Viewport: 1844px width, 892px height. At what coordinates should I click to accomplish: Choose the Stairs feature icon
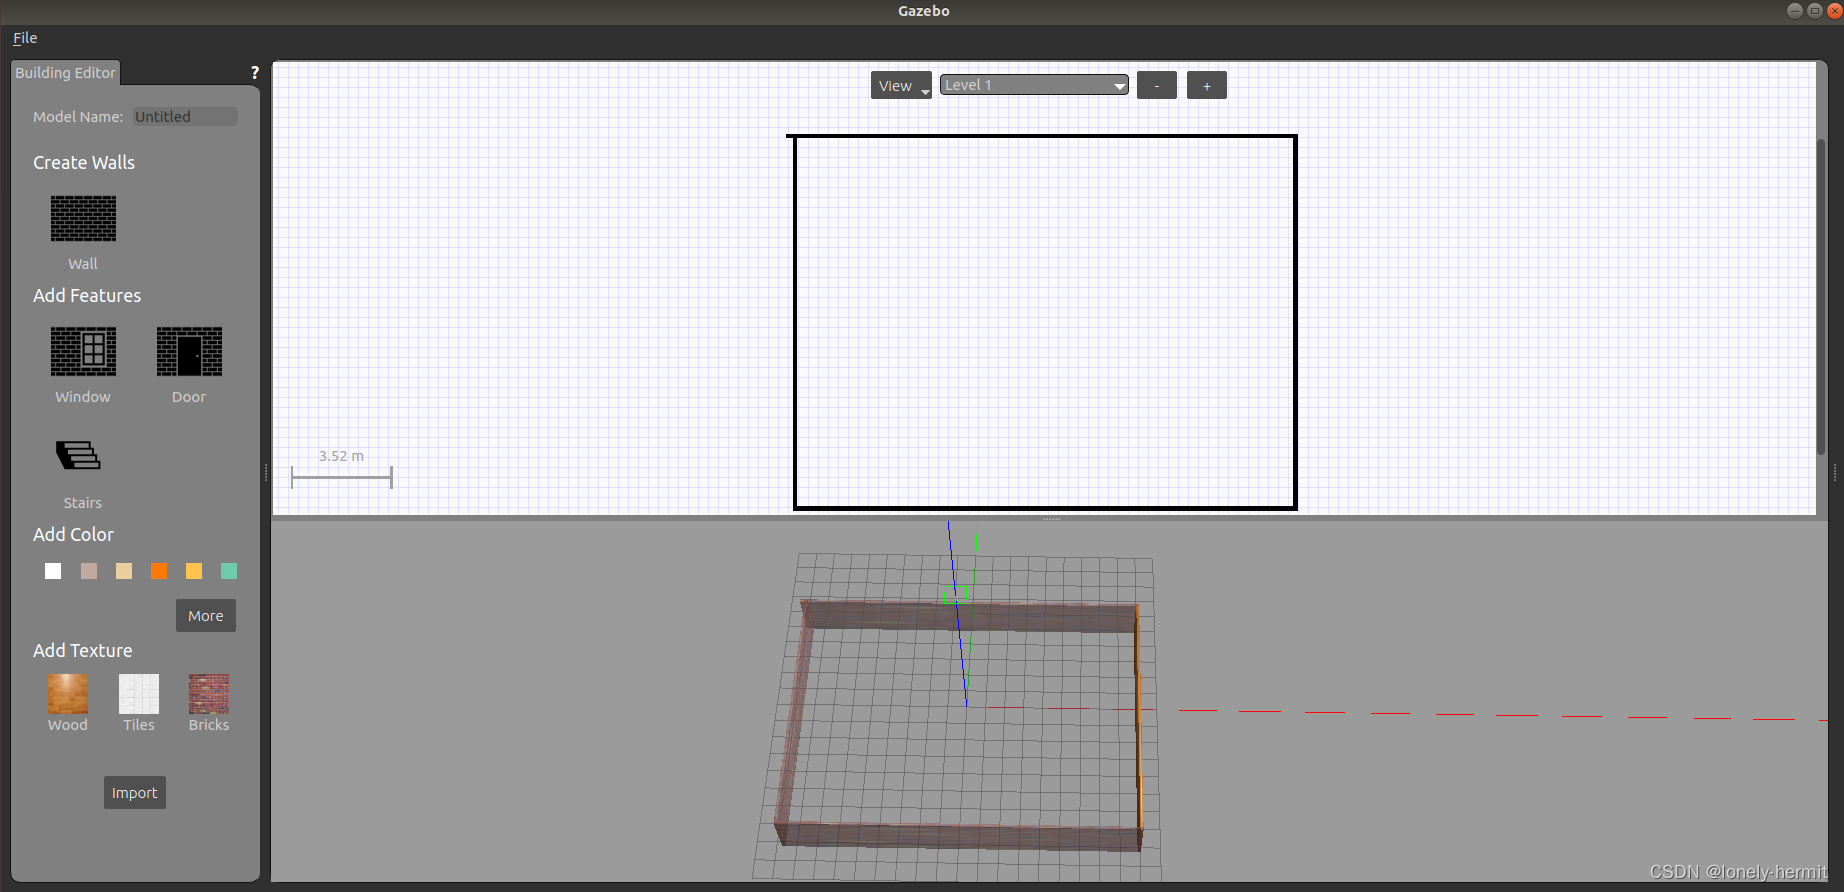pos(78,455)
